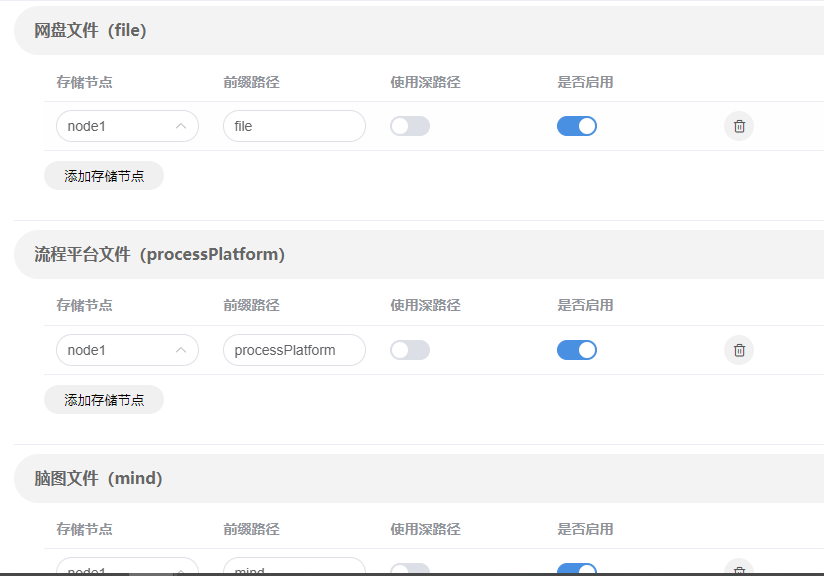
Task: Enable 使用深路径 for processPlatform
Action: 410,350
